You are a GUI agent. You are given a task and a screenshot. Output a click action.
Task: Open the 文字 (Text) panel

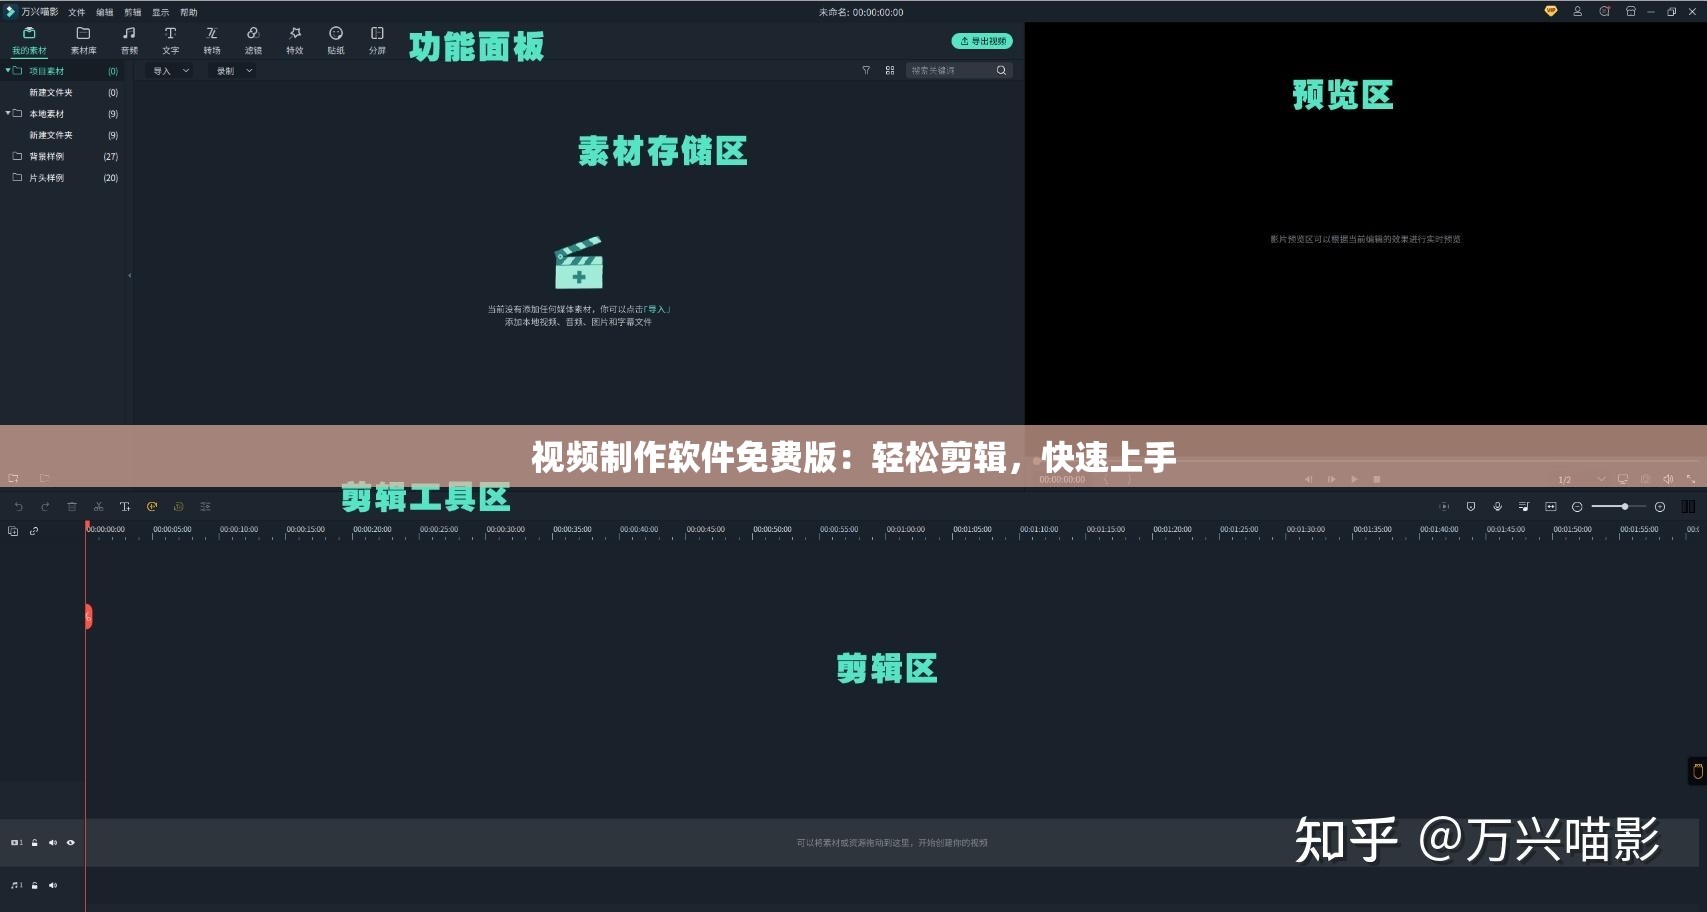pos(171,41)
